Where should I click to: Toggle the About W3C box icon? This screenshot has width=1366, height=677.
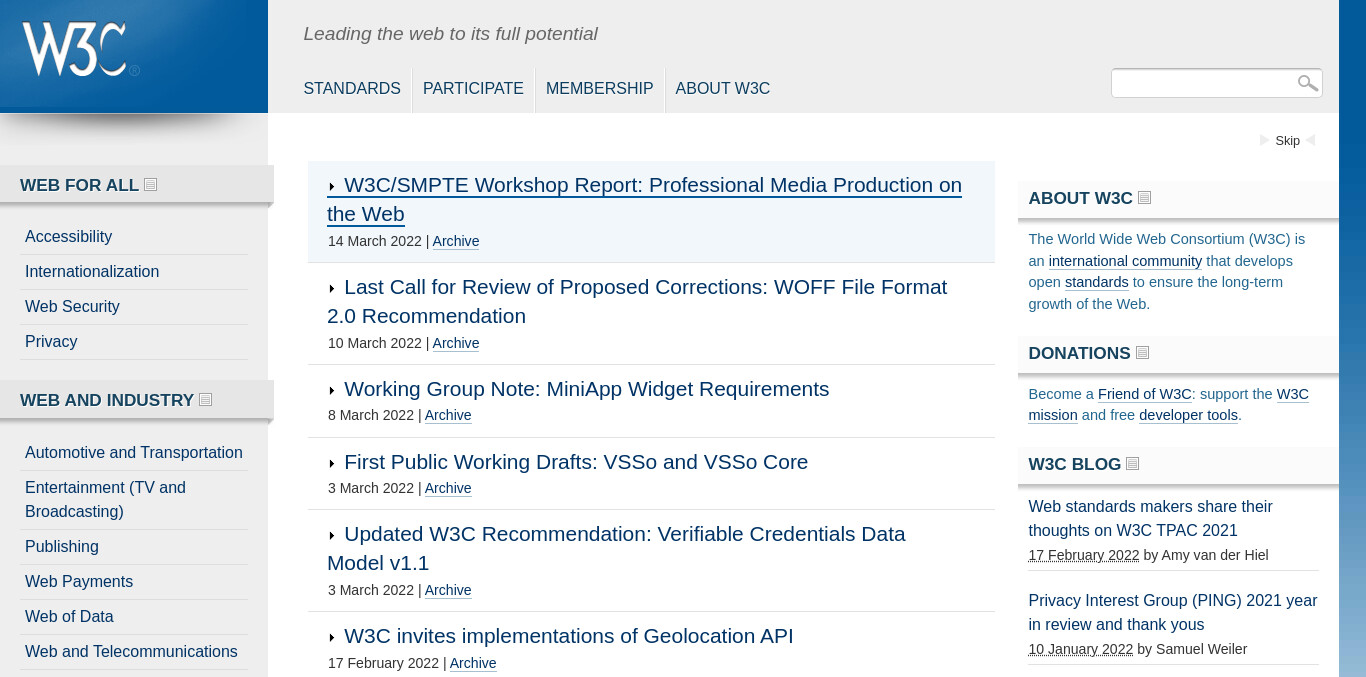[1145, 198]
